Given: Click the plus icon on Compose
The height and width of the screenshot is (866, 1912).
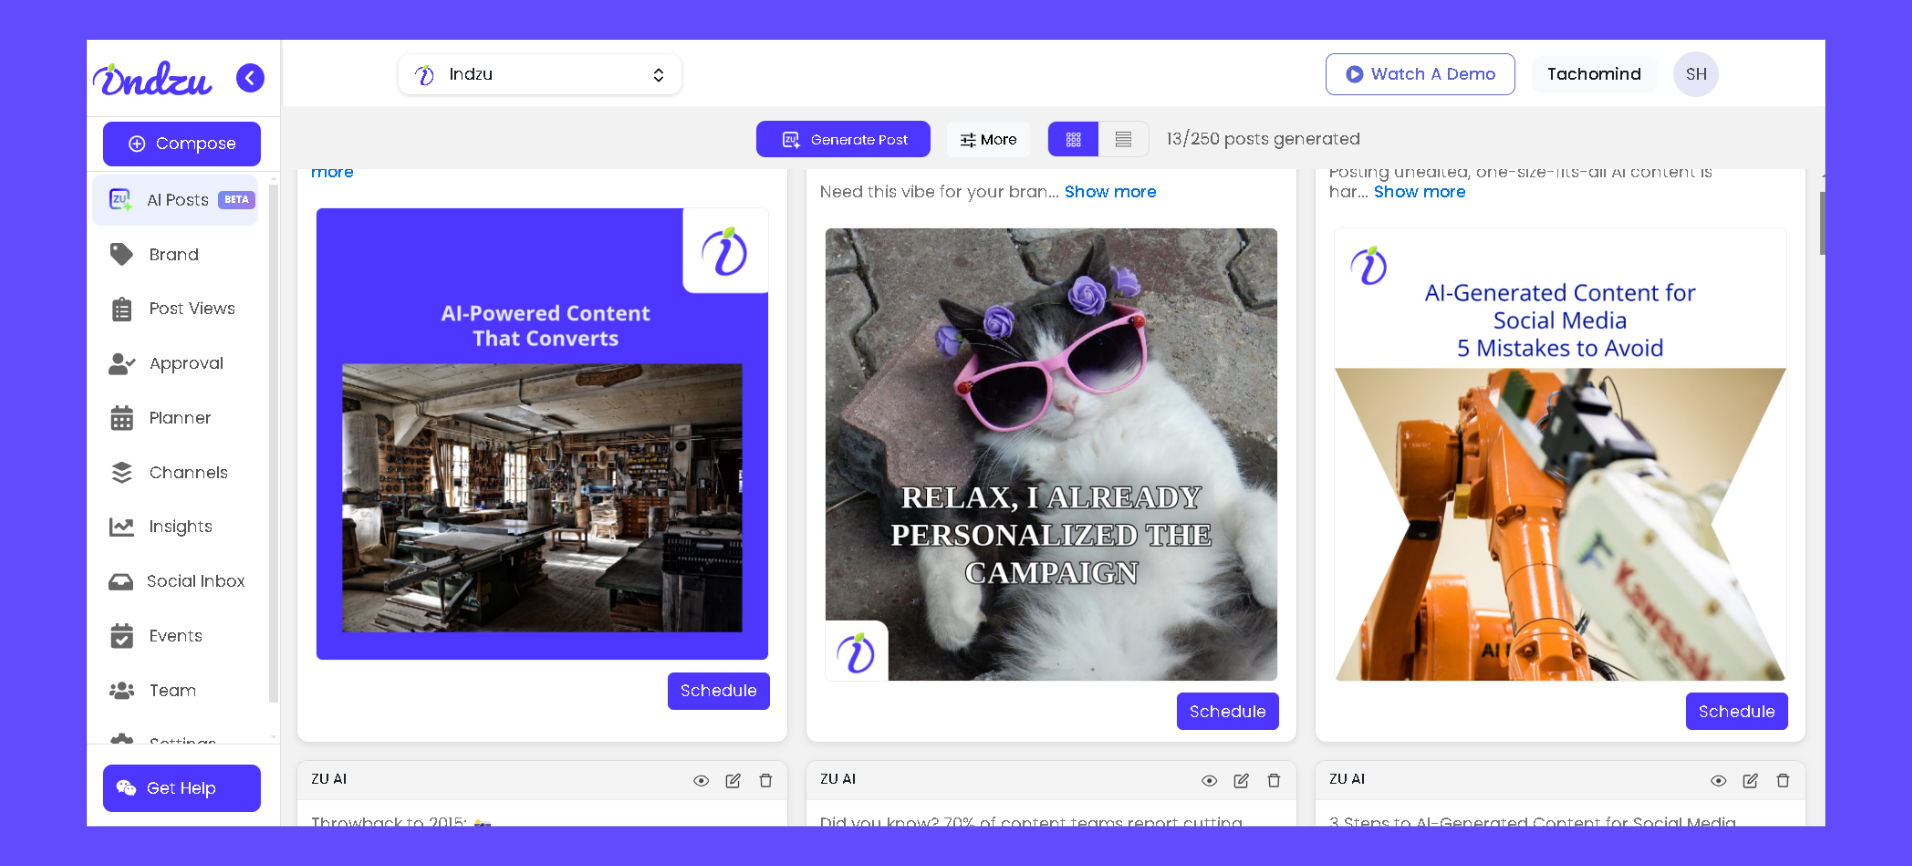Looking at the screenshot, I should [137, 144].
